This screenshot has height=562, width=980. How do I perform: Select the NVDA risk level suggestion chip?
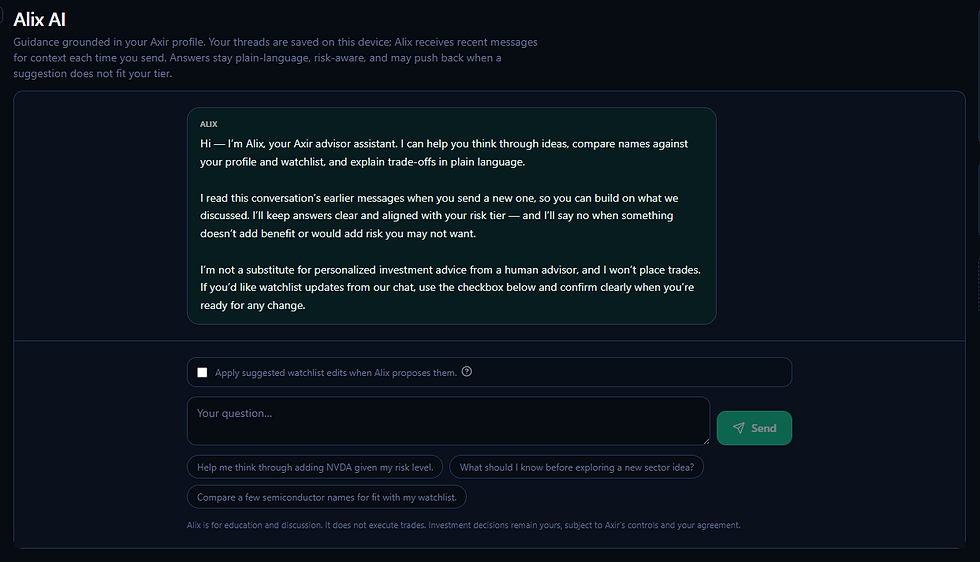(315, 467)
